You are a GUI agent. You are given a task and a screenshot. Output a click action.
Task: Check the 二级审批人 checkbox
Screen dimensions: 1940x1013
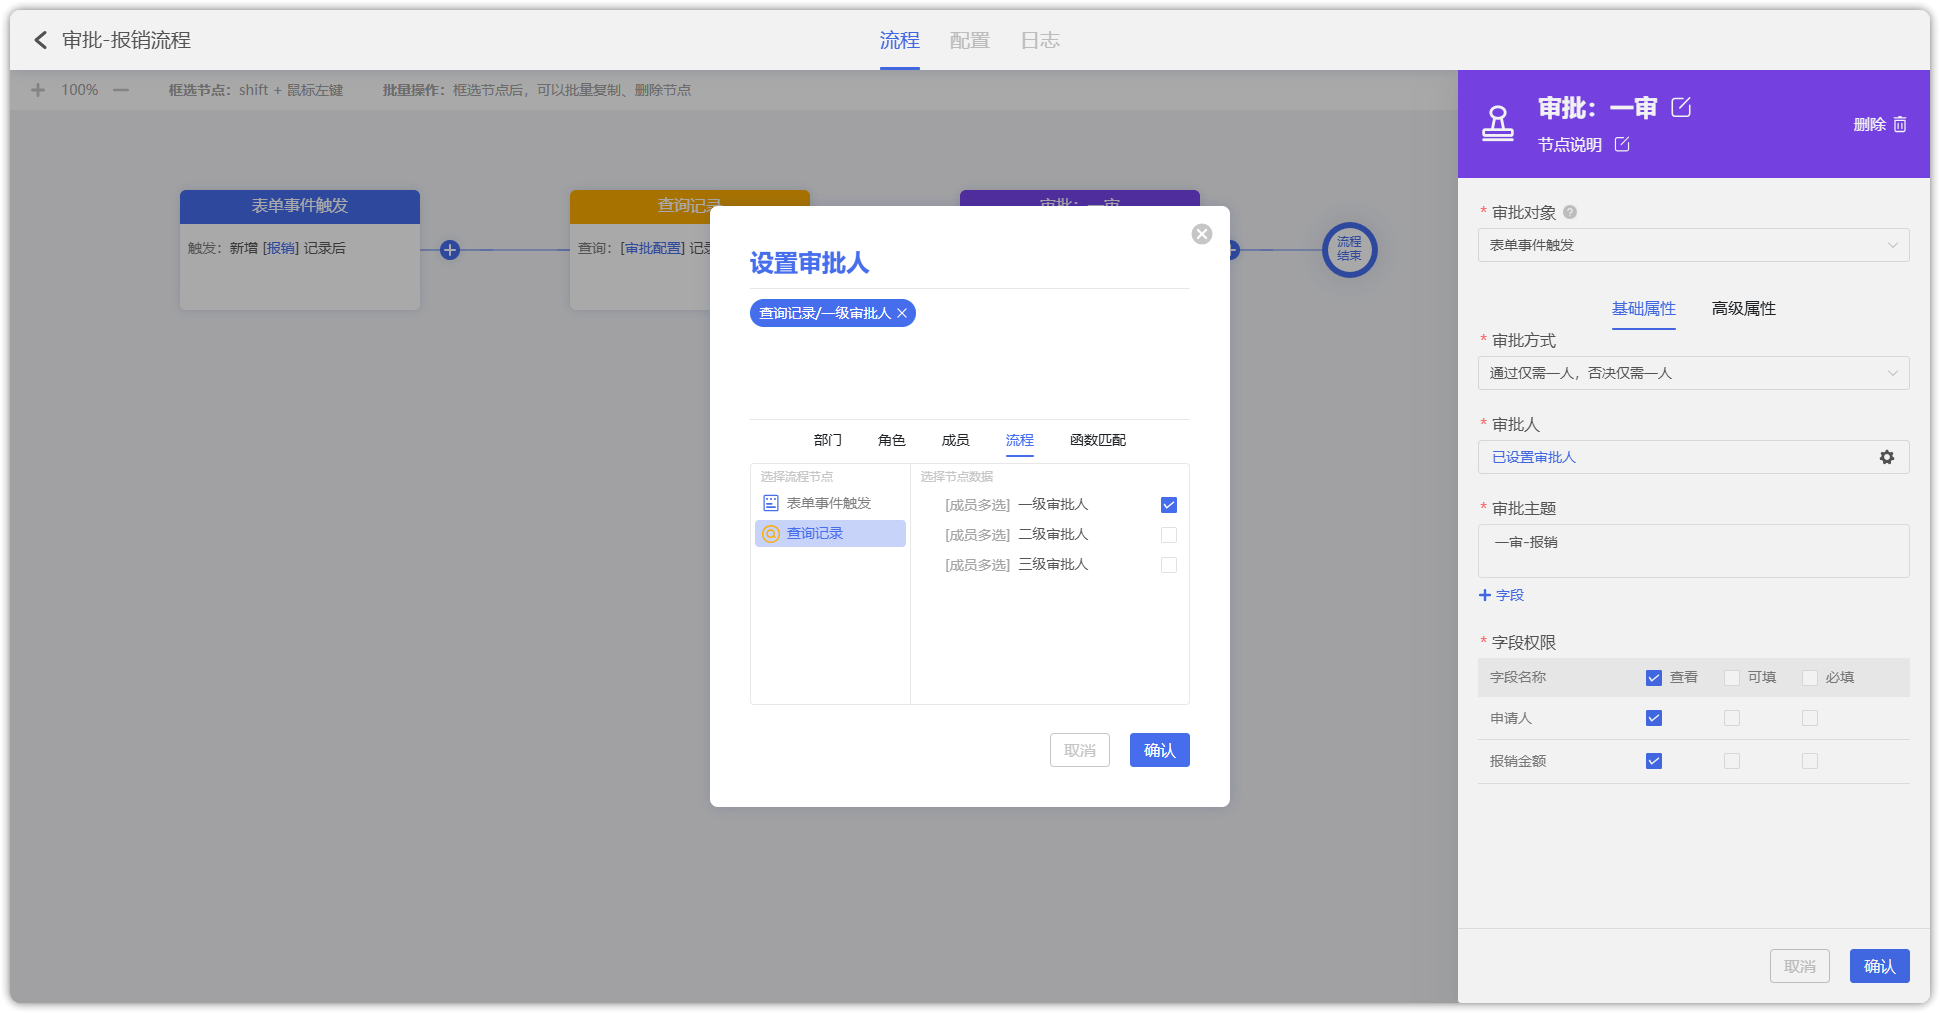tap(1169, 535)
